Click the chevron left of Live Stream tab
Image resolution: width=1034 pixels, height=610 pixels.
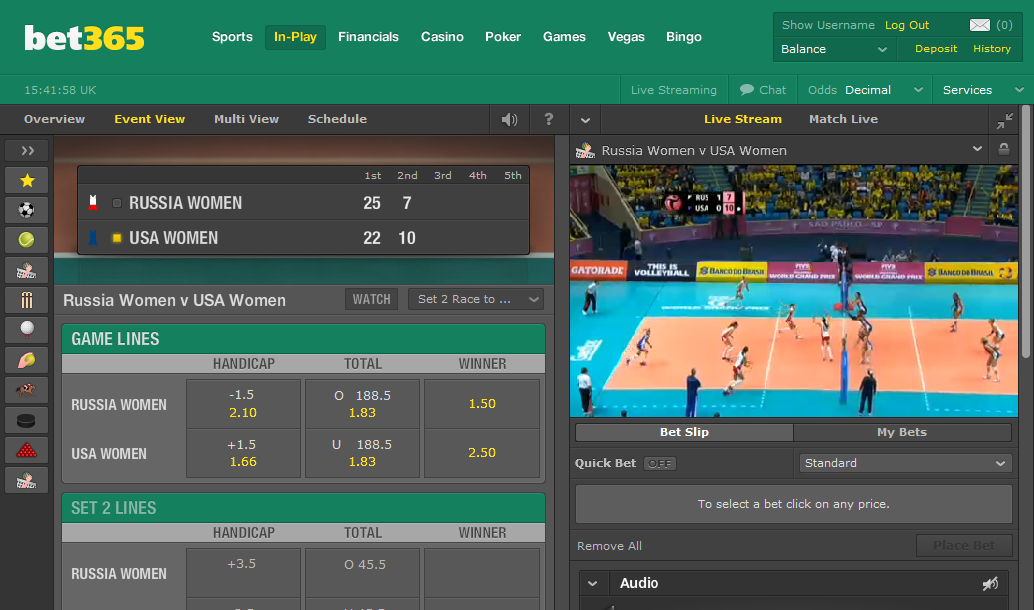586,121
